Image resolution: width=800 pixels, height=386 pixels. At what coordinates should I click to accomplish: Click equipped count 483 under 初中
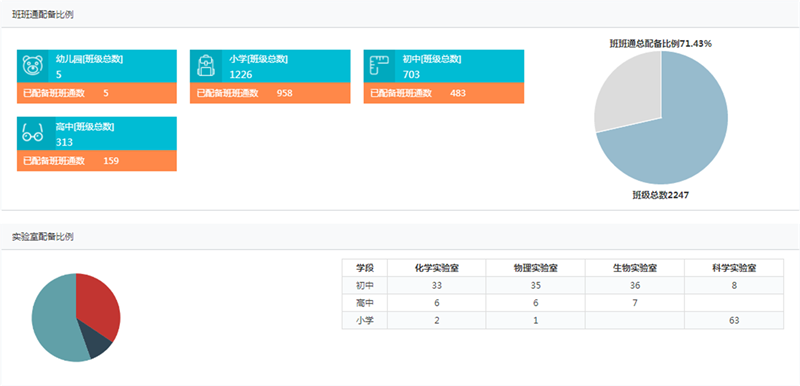tap(458, 93)
